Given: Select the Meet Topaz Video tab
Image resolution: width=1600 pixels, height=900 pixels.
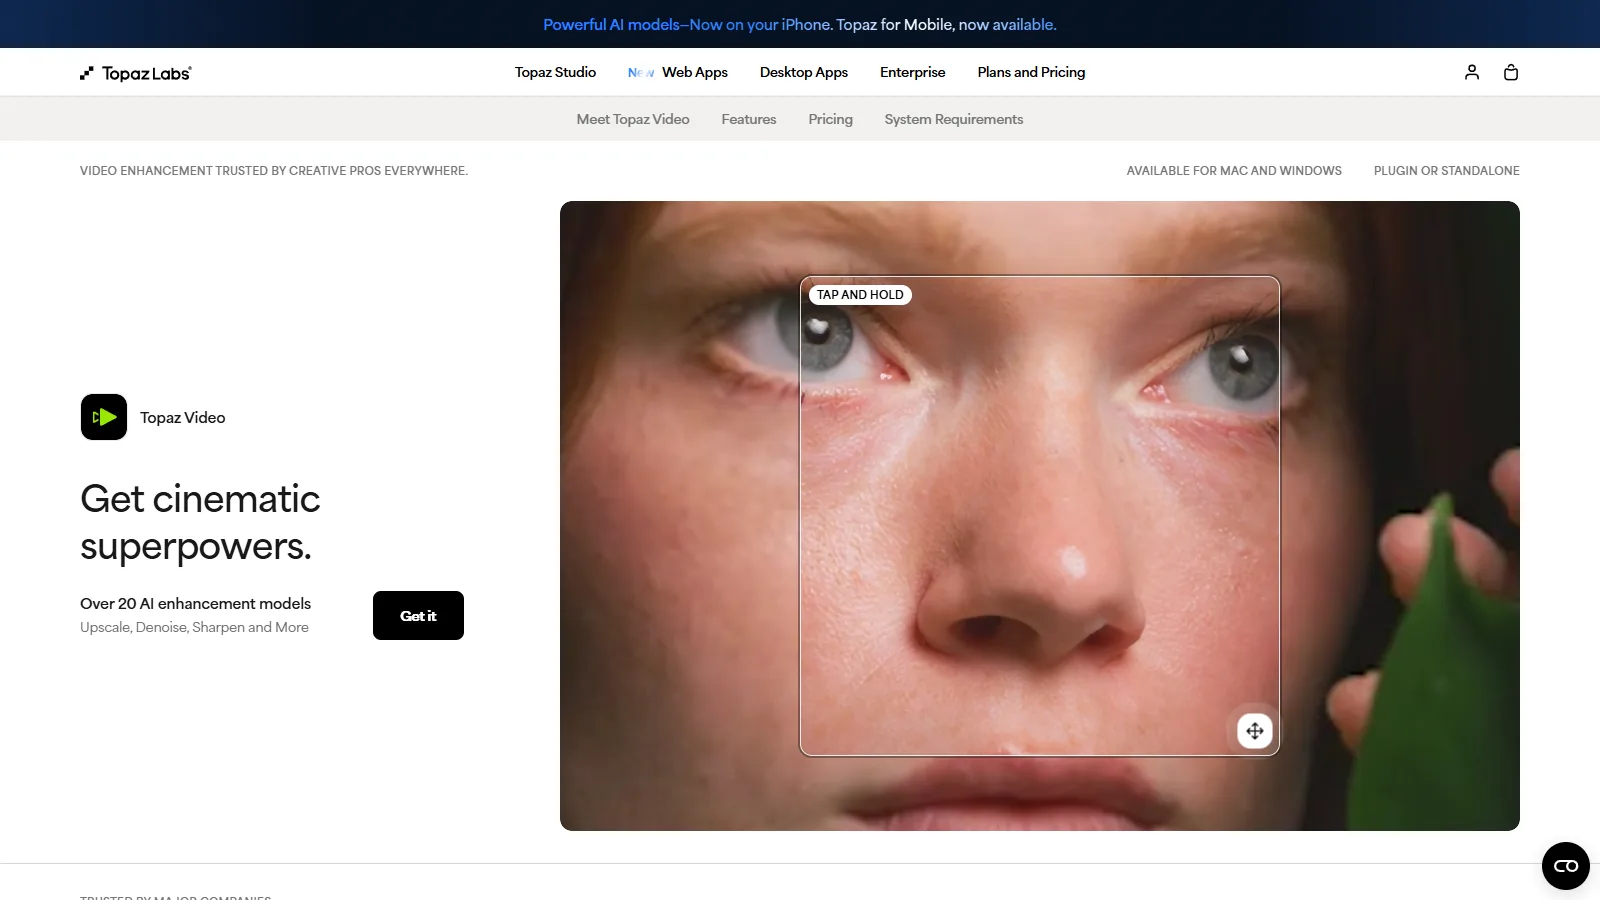Looking at the screenshot, I should pos(633,119).
